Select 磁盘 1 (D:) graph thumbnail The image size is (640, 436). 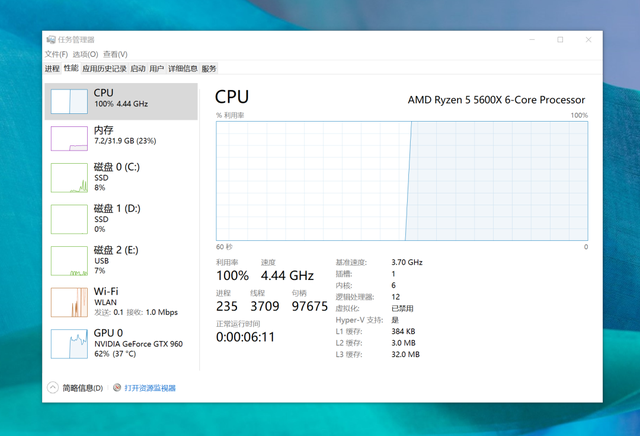pyautogui.click(x=69, y=219)
